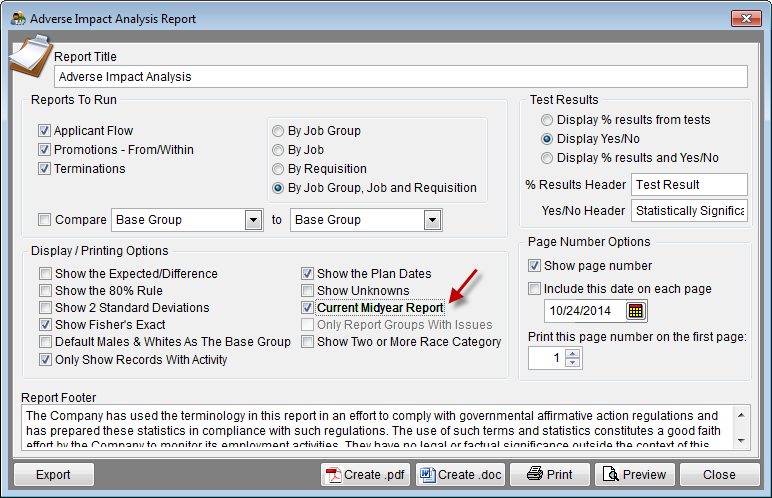This screenshot has height=498, width=772.
Task: Expand the second Base Group dropdown after 'to'
Action: pyautogui.click(x=432, y=220)
